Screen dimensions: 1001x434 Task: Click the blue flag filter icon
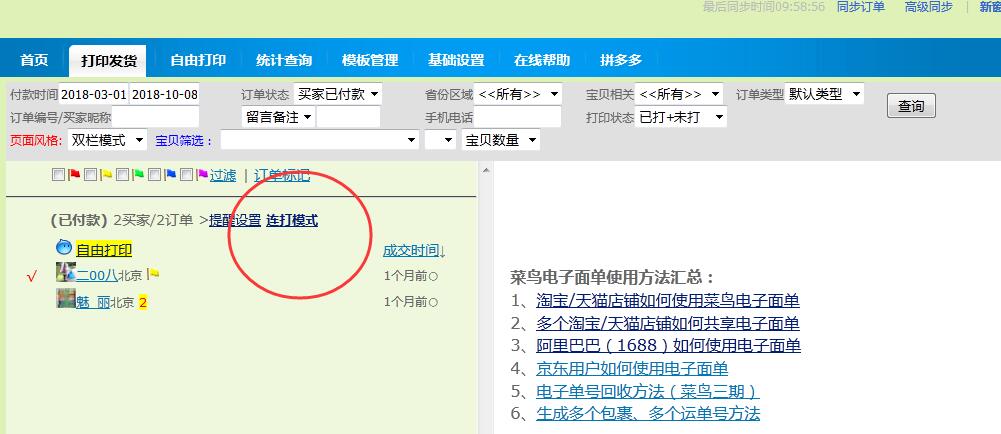[170, 175]
